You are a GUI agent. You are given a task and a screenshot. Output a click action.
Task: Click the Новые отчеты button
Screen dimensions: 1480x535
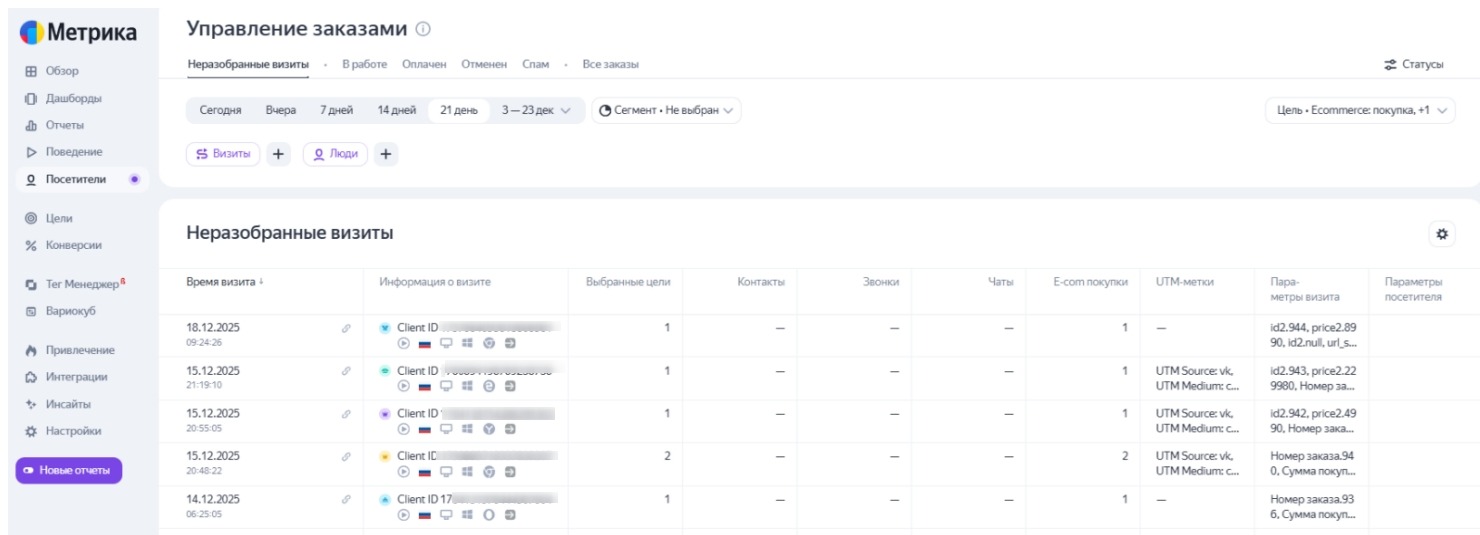click(x=68, y=470)
